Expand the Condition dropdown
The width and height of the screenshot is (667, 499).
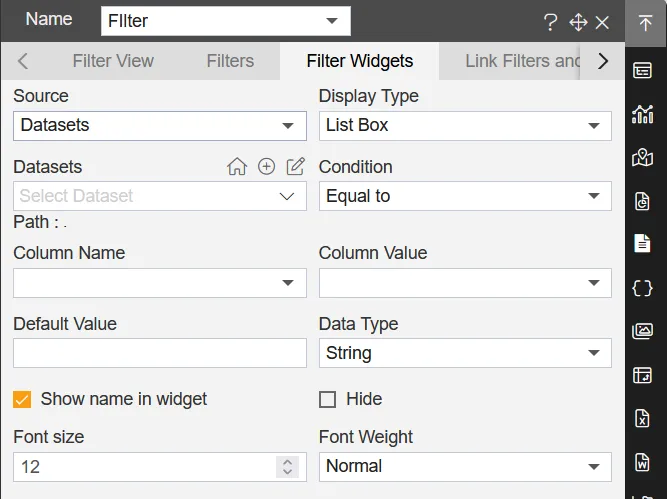point(465,196)
